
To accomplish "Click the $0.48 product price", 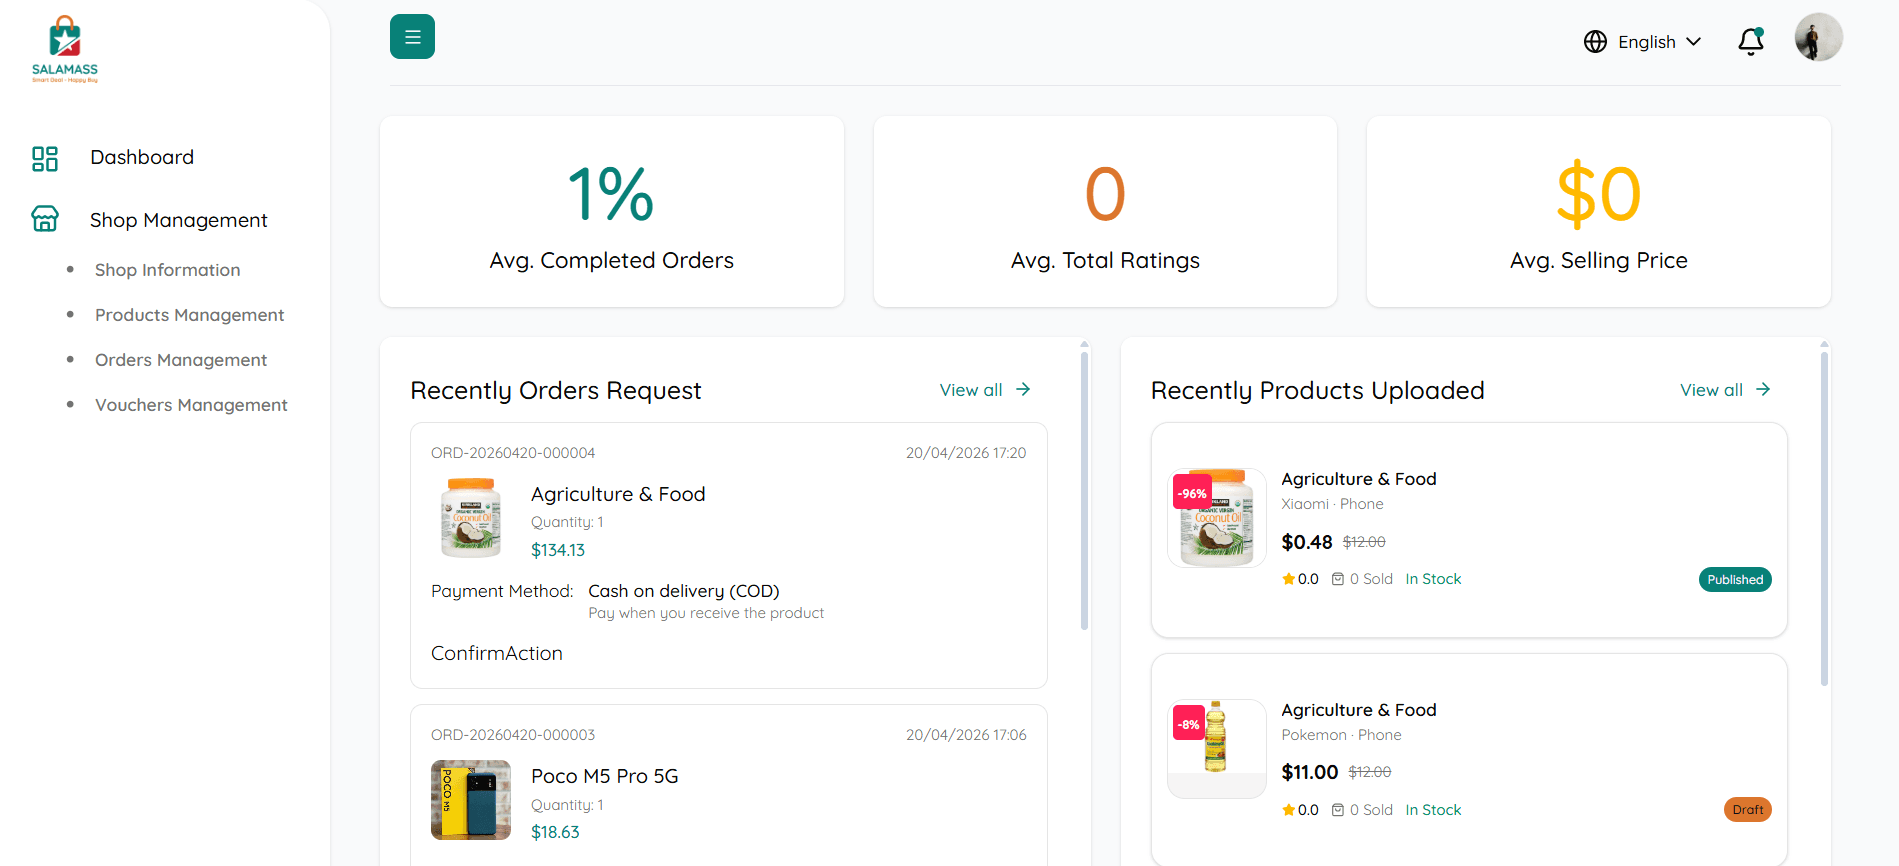I will [1307, 542].
